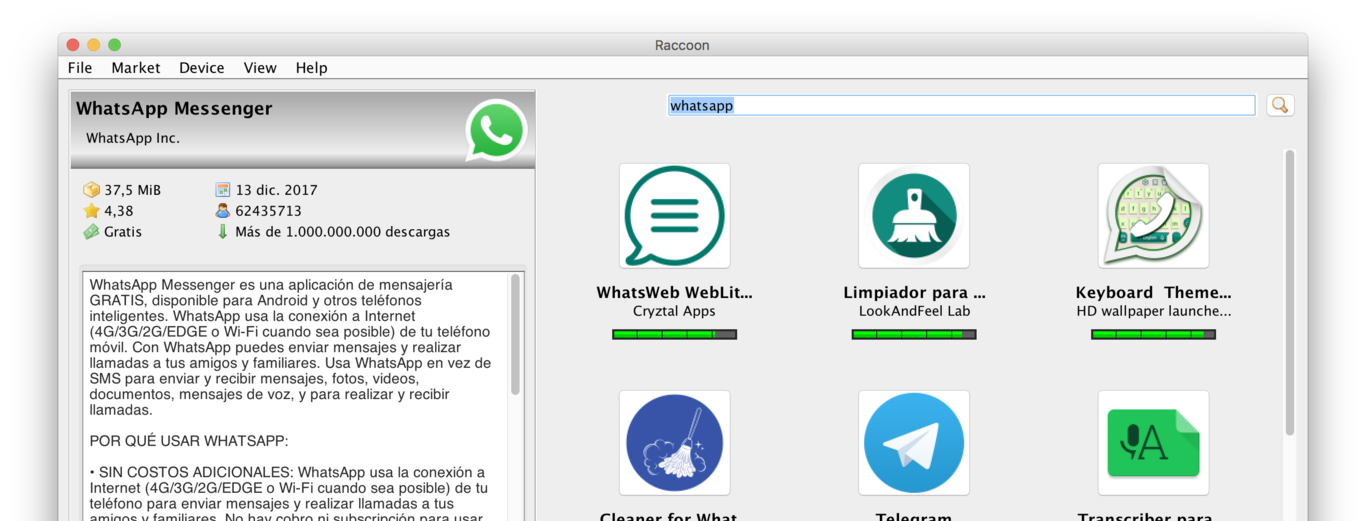Viewport: 1366px width, 521px height.
Task: Click the 62435713 ratings count
Action: pyautogui.click(x=268, y=211)
